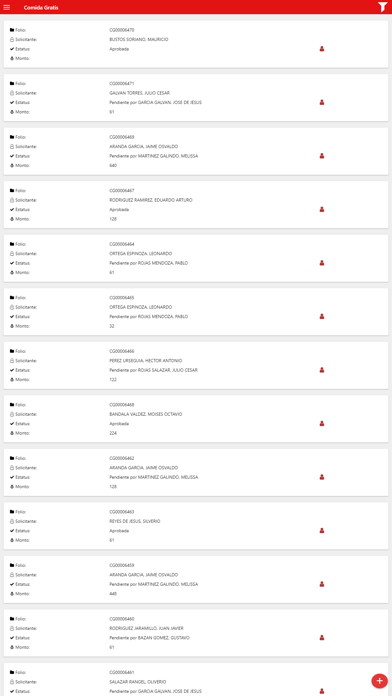Screen dimensions: 392x696
Task: Open card for RODRIGUEZ RAMIREZ, EDUARDO ARTURO
Action: click(196, 205)
